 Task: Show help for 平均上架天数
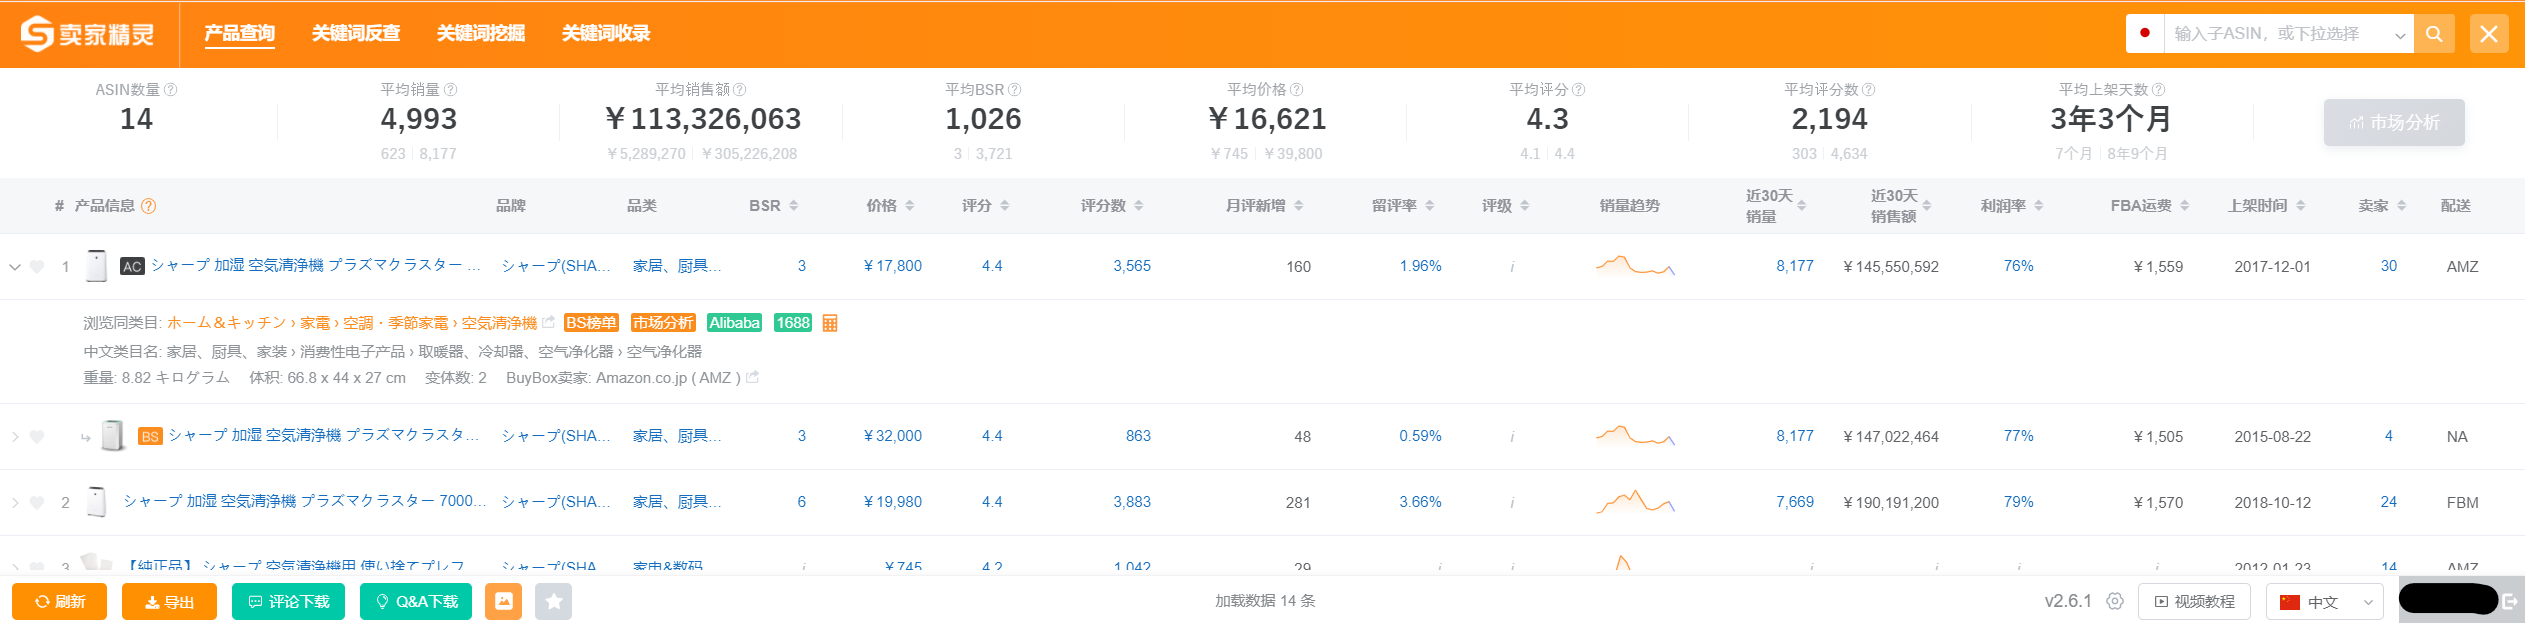pyautogui.click(x=2159, y=89)
